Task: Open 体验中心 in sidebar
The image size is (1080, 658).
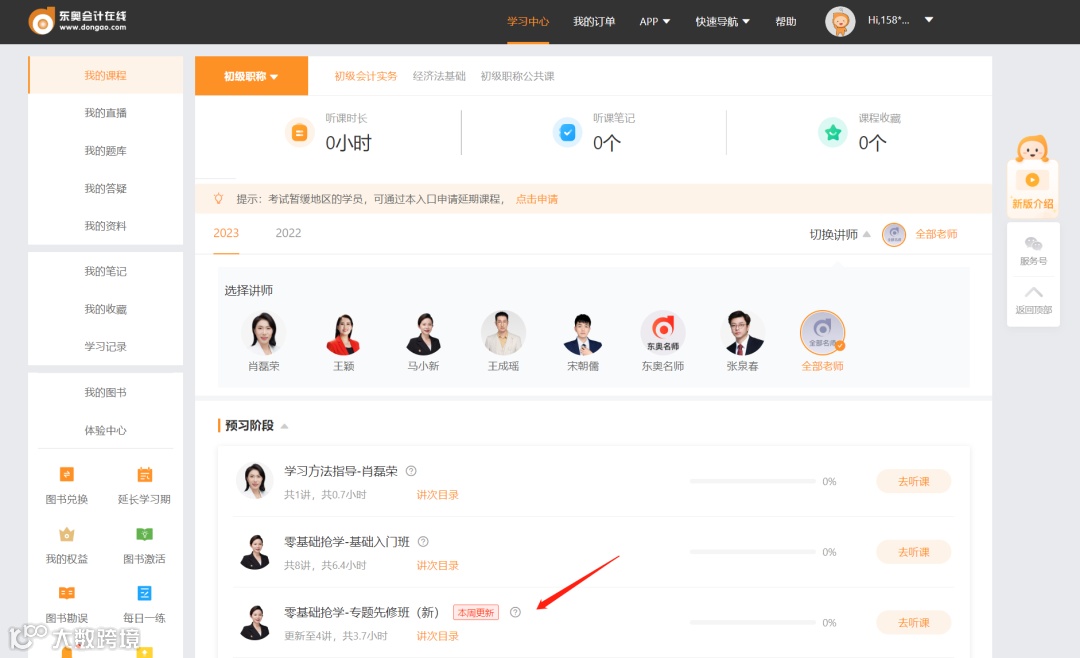Action: [x=105, y=431]
